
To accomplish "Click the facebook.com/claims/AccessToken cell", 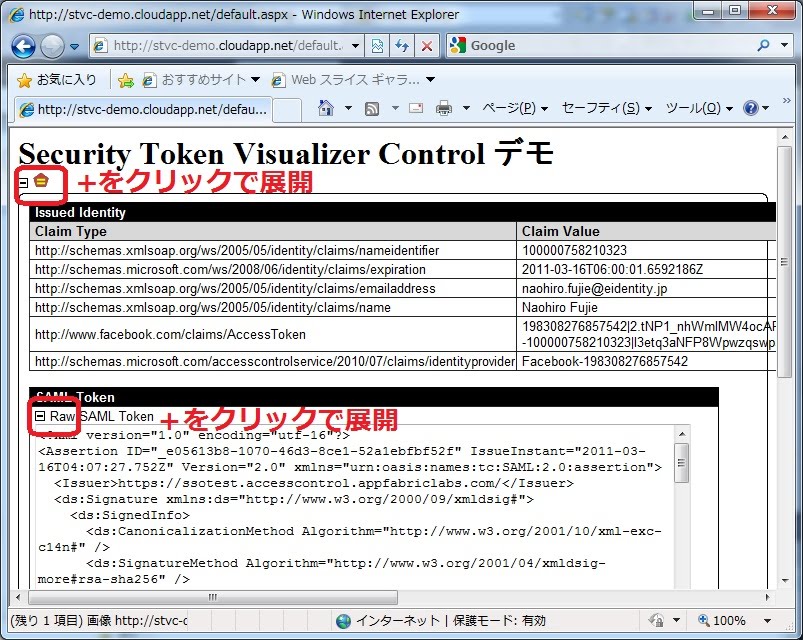I will coord(273,334).
